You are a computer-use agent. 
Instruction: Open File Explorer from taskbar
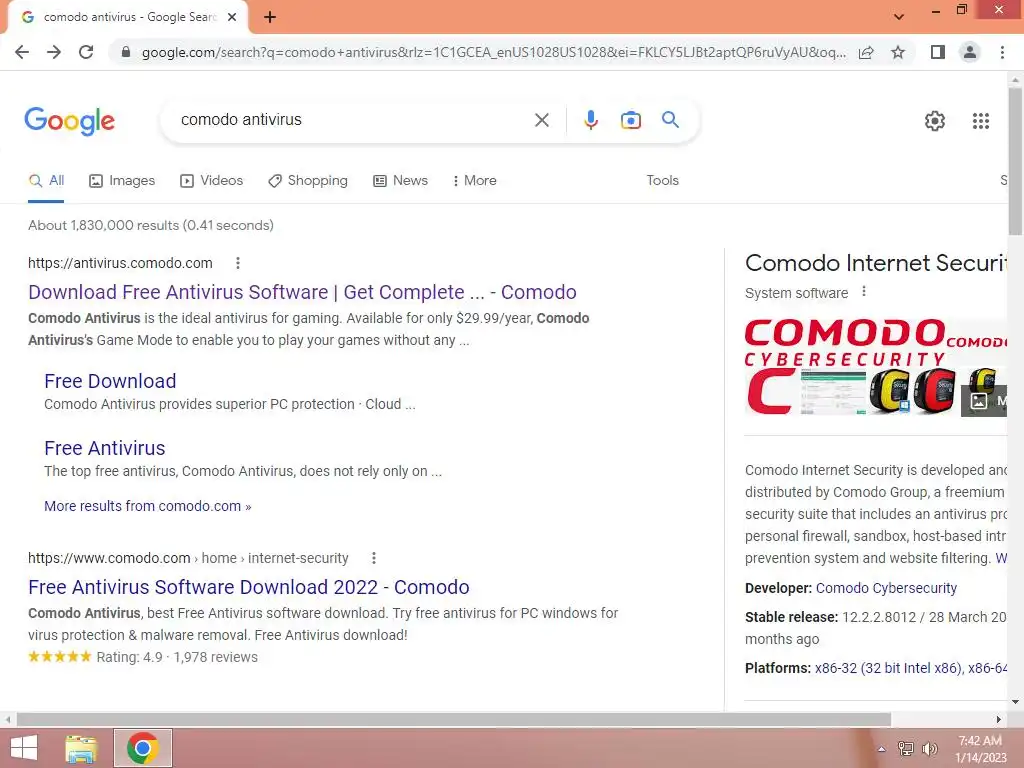pos(82,748)
